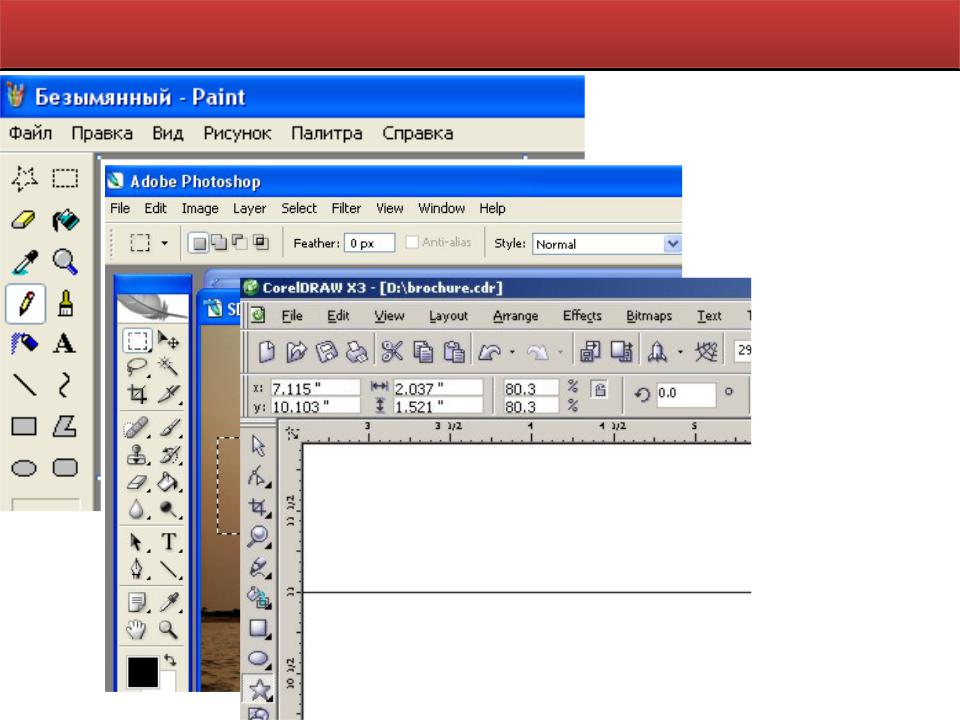Choose Photoshop's Lasso tool
The image size is (960, 720).
[x=137, y=367]
